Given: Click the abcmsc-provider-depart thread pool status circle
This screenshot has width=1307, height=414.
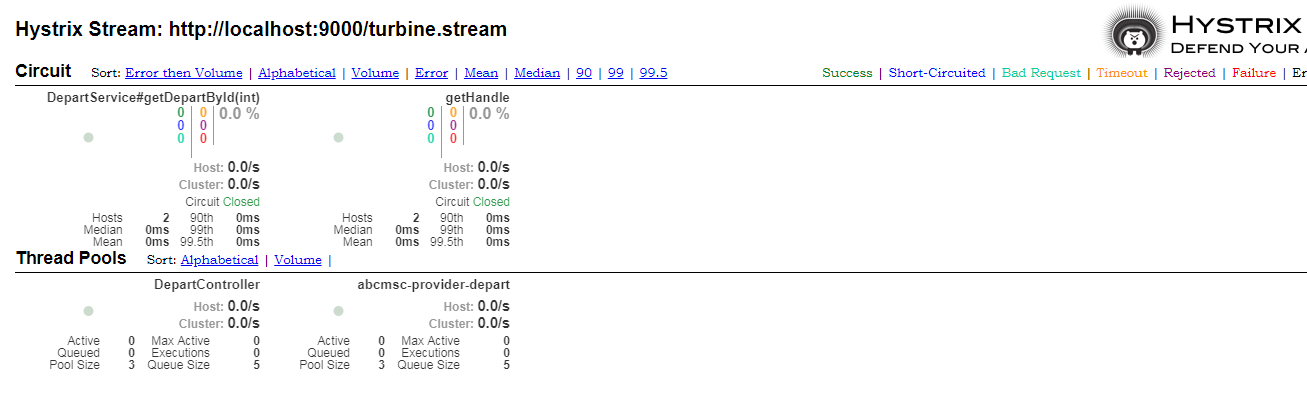Looking at the screenshot, I should click(x=338, y=311).
